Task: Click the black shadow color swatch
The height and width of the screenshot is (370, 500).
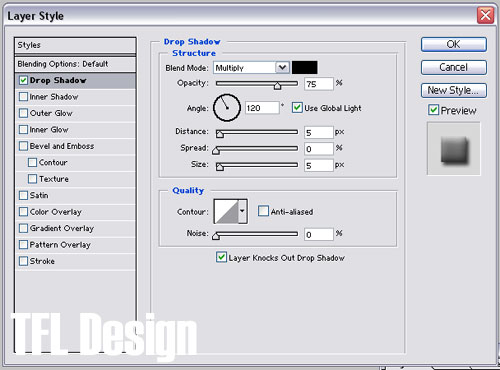Action: point(304,67)
